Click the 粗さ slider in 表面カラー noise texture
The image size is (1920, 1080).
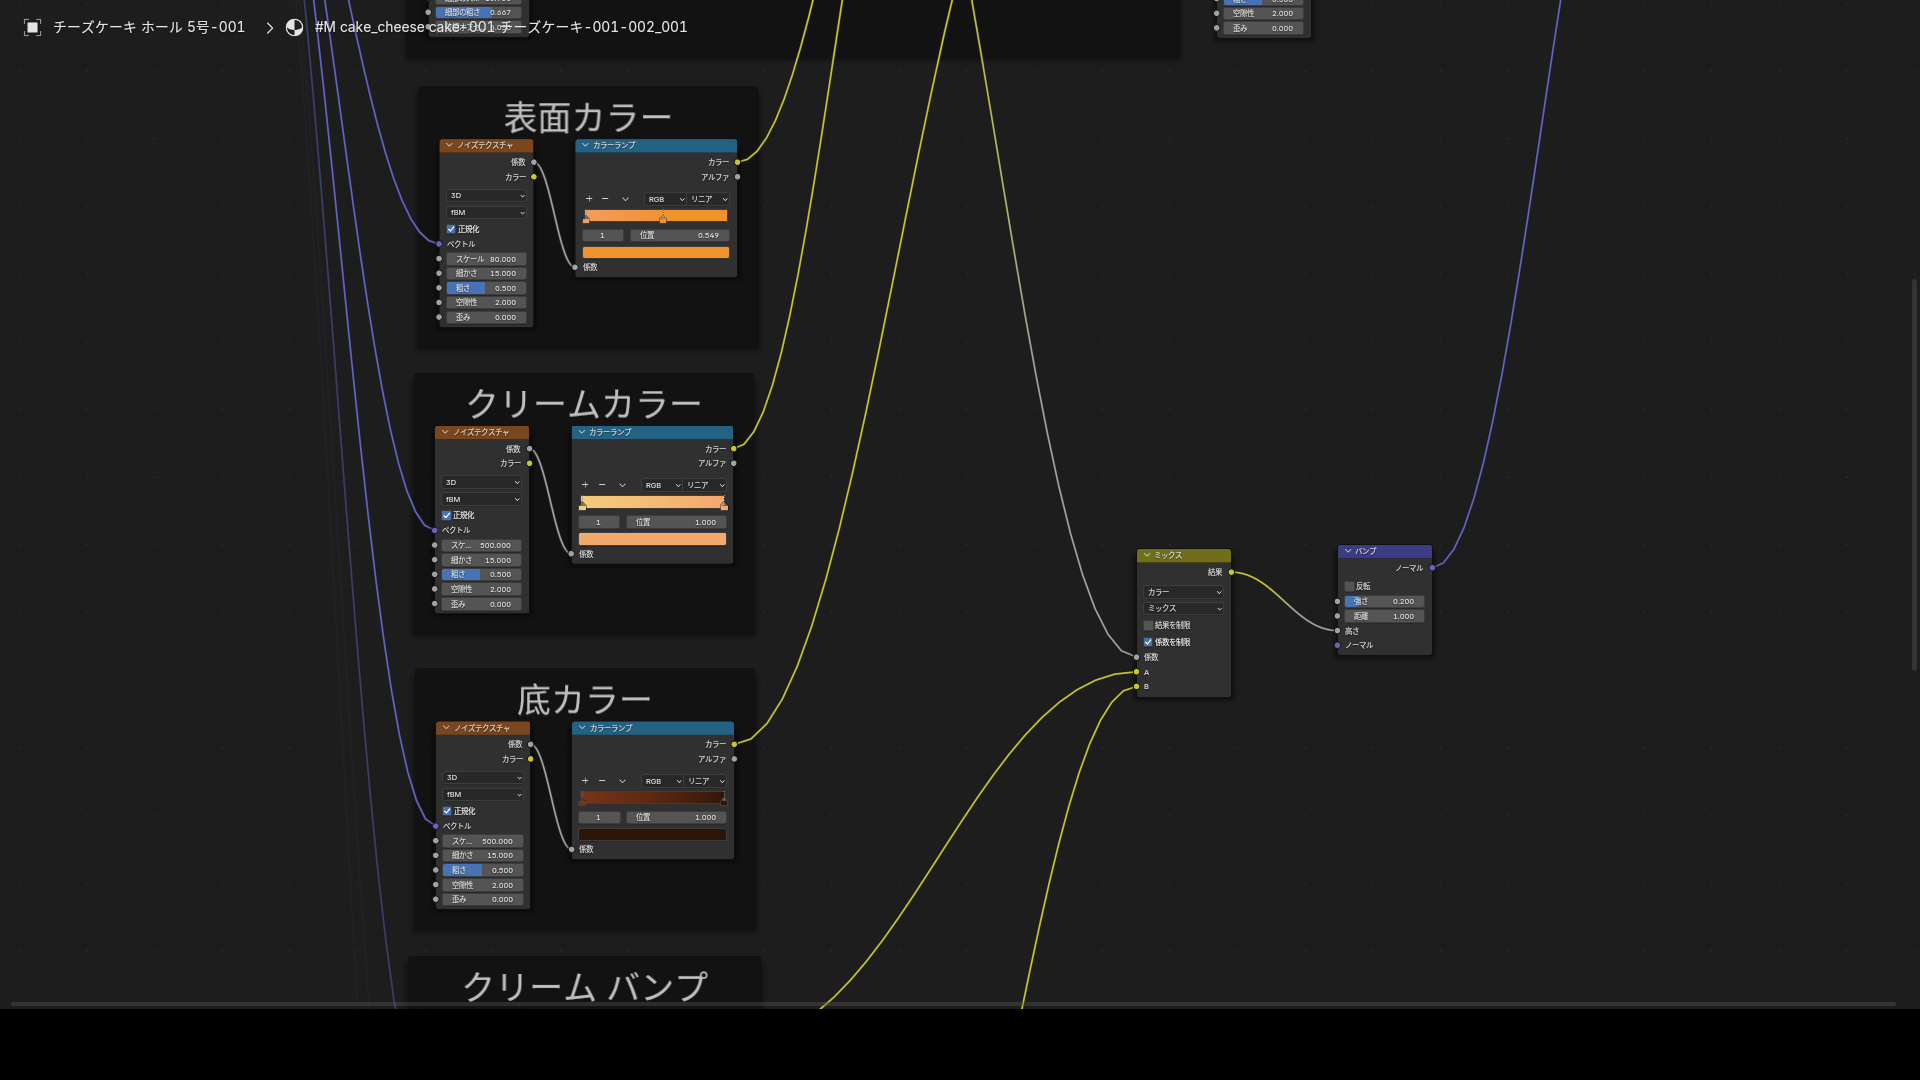point(486,288)
